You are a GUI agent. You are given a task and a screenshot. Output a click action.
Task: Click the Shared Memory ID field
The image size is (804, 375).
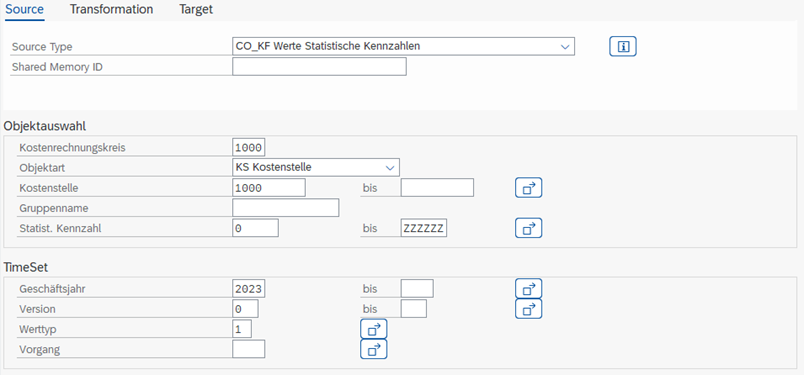(x=319, y=67)
